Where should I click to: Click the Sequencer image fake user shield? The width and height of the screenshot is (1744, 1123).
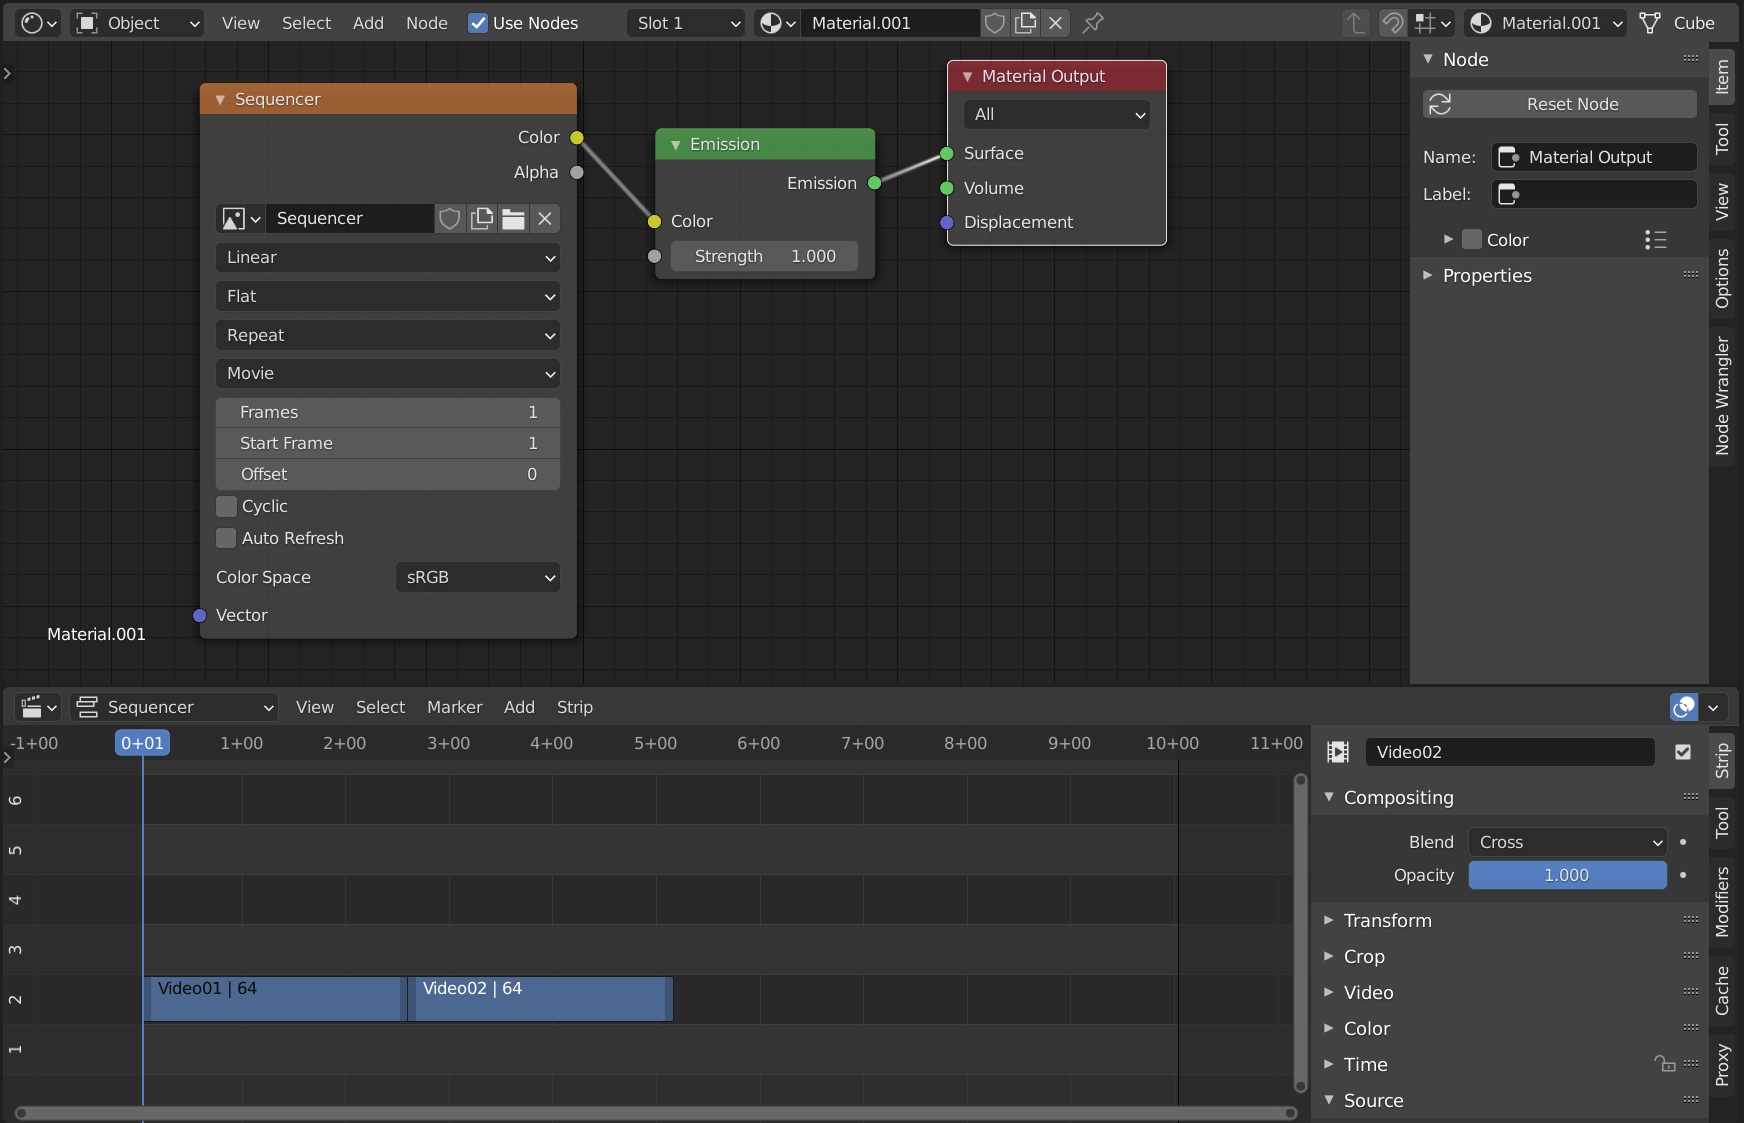click(x=450, y=219)
